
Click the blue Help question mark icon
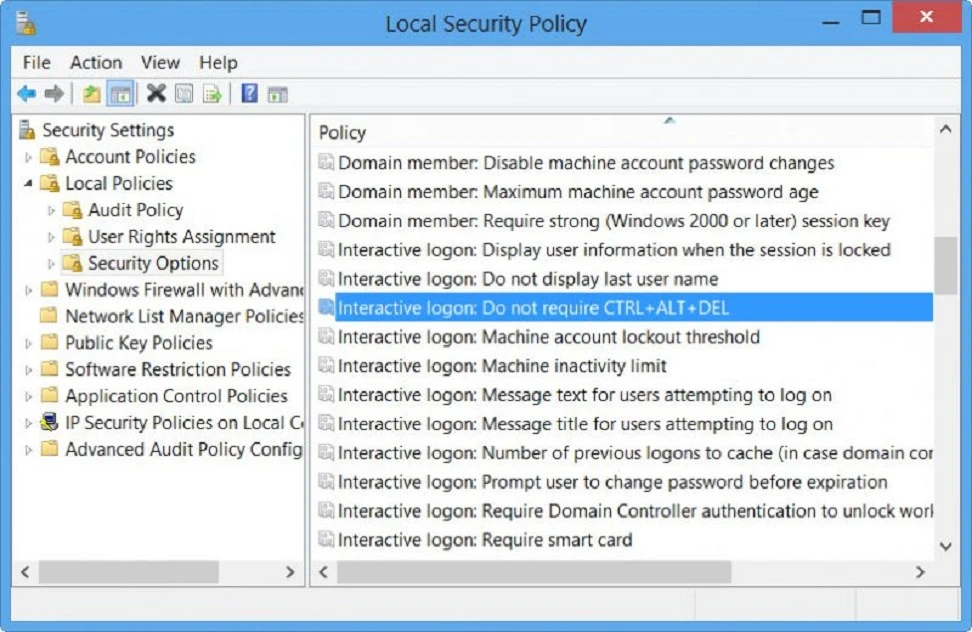pyautogui.click(x=249, y=94)
